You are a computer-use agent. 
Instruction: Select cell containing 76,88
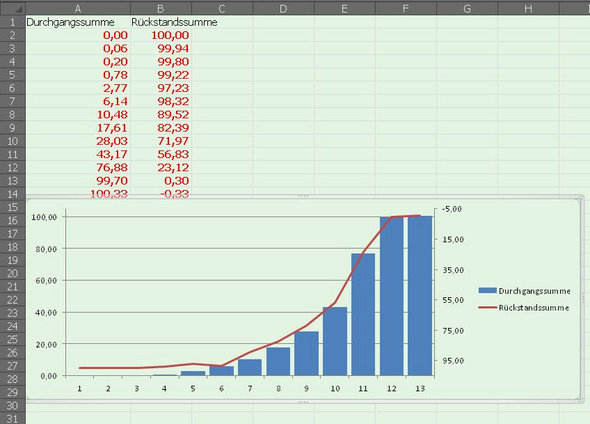(x=78, y=167)
